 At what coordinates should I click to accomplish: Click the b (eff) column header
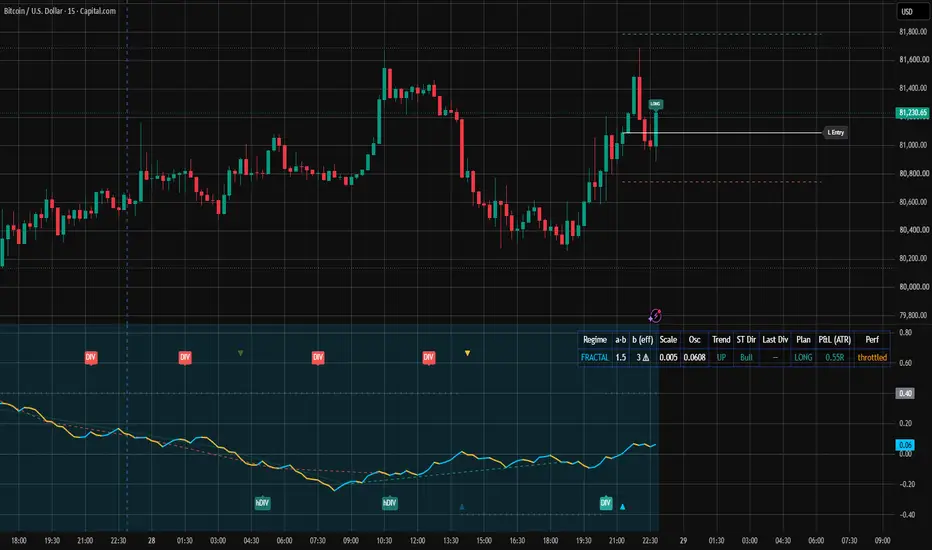643,340
